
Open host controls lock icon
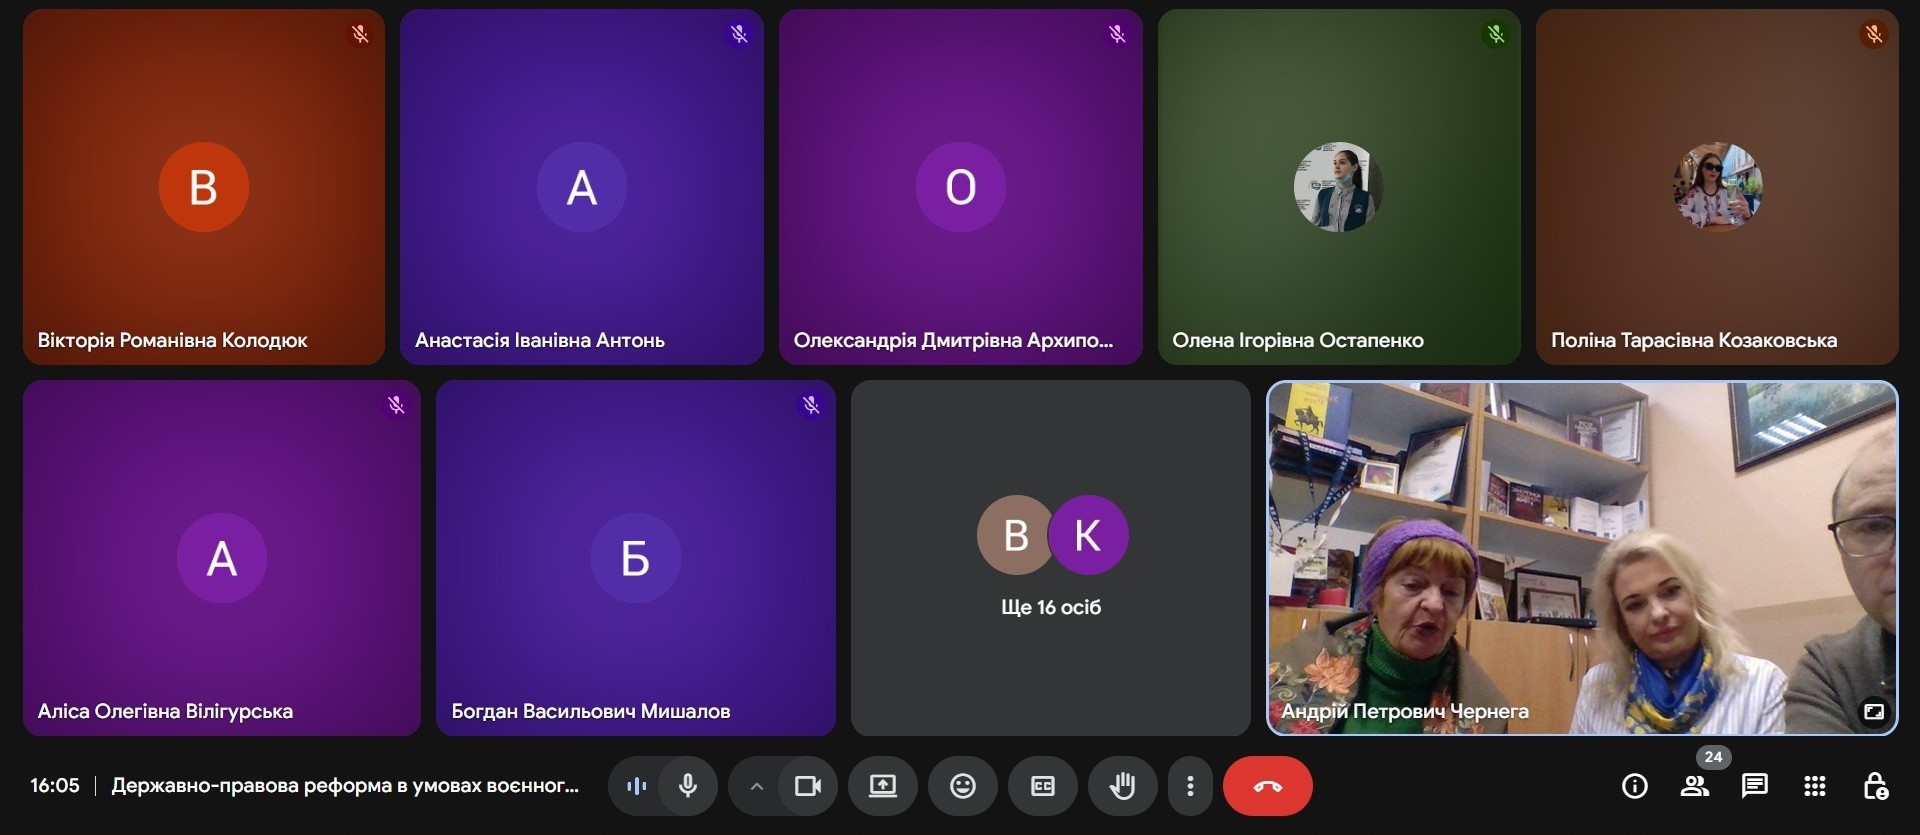tap(1875, 786)
